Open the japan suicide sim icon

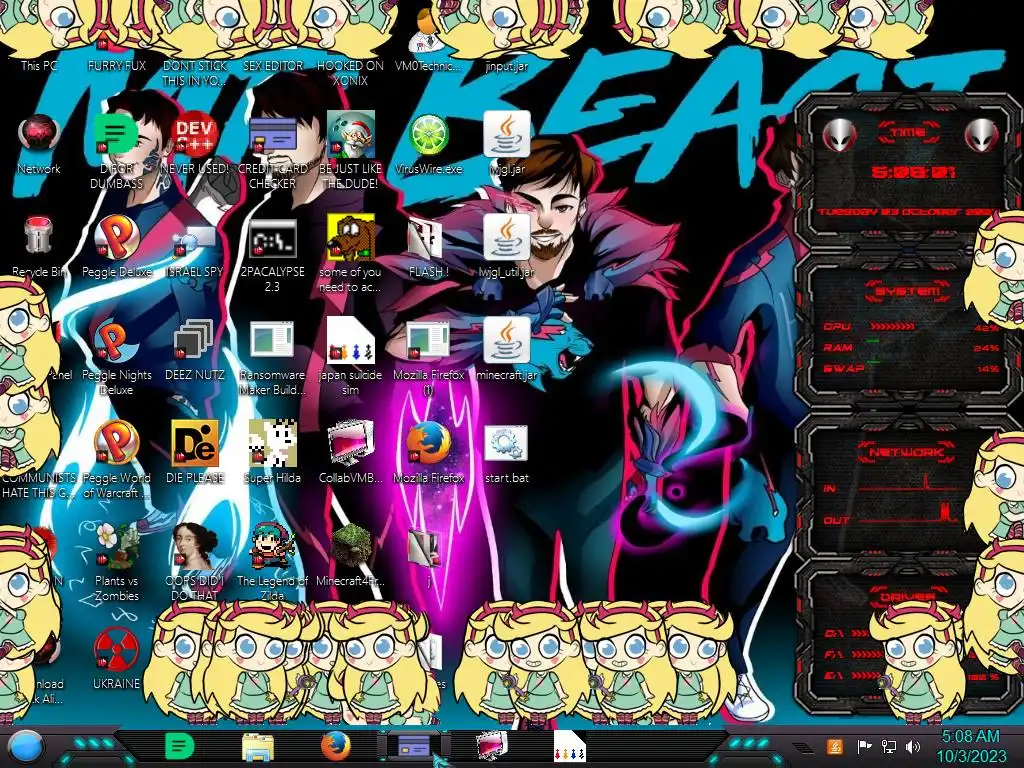tap(350, 358)
